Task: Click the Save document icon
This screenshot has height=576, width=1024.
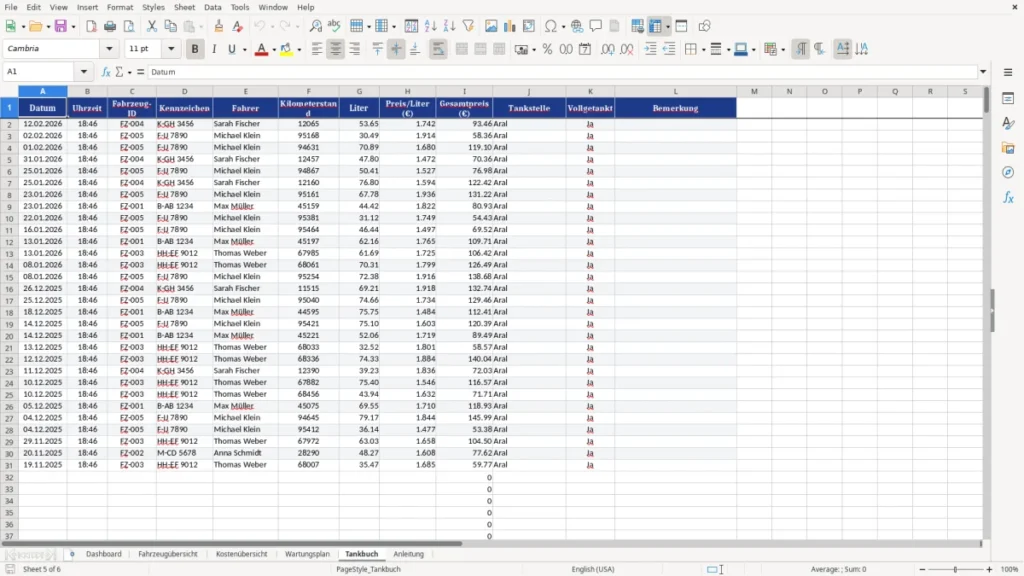Action: click(61, 26)
